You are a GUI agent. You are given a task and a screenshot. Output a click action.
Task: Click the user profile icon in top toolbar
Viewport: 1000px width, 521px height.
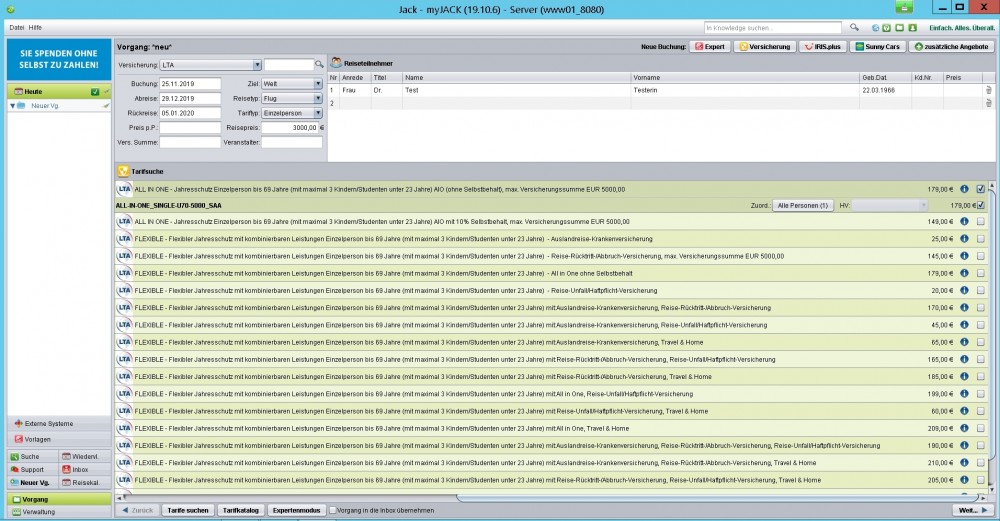pos(910,28)
